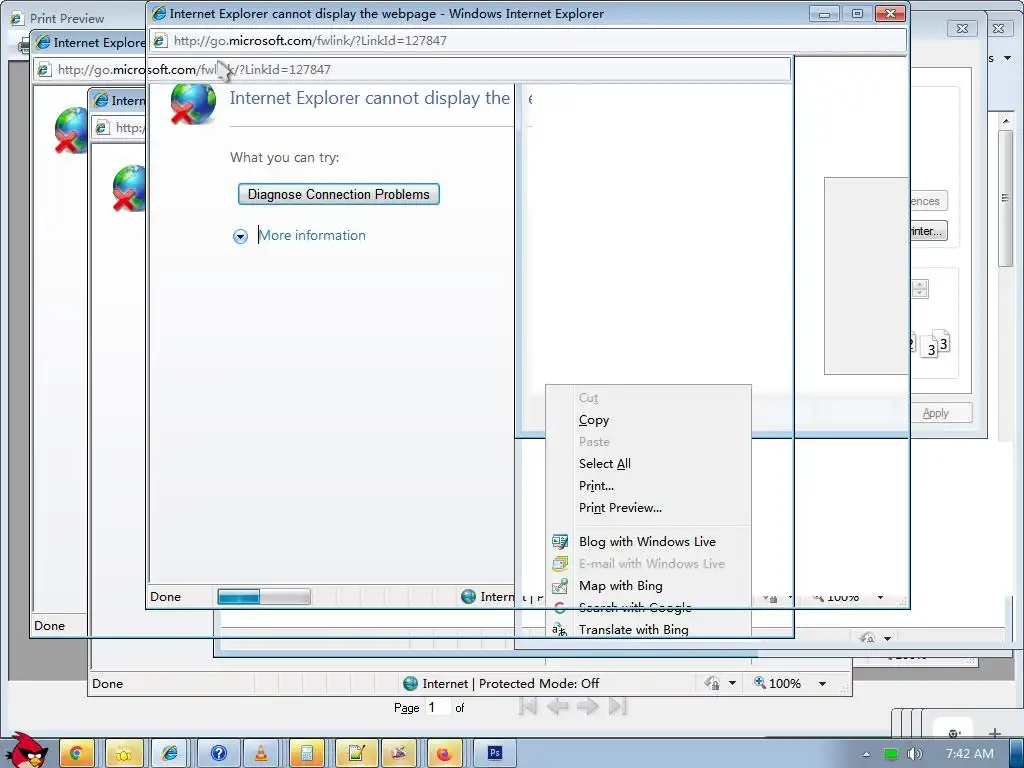The width and height of the screenshot is (1024, 768).
Task: Click page icon in second address bar
Action: [44, 69]
